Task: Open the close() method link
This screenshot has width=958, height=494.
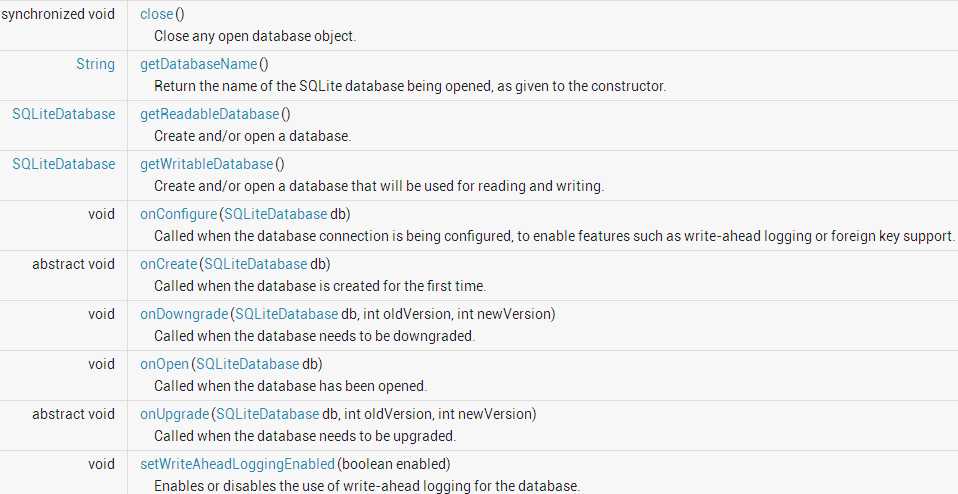Action: (156, 14)
